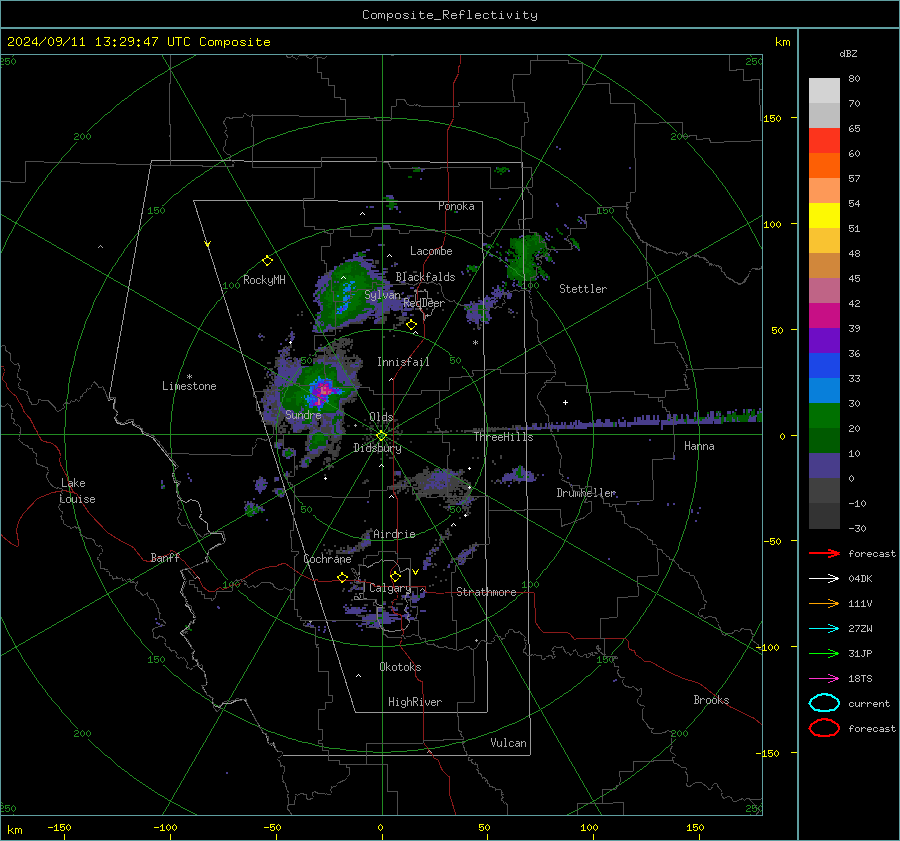Select the cyan 'current' ellipse icon
The width and height of the screenshot is (900, 841).
point(824,703)
